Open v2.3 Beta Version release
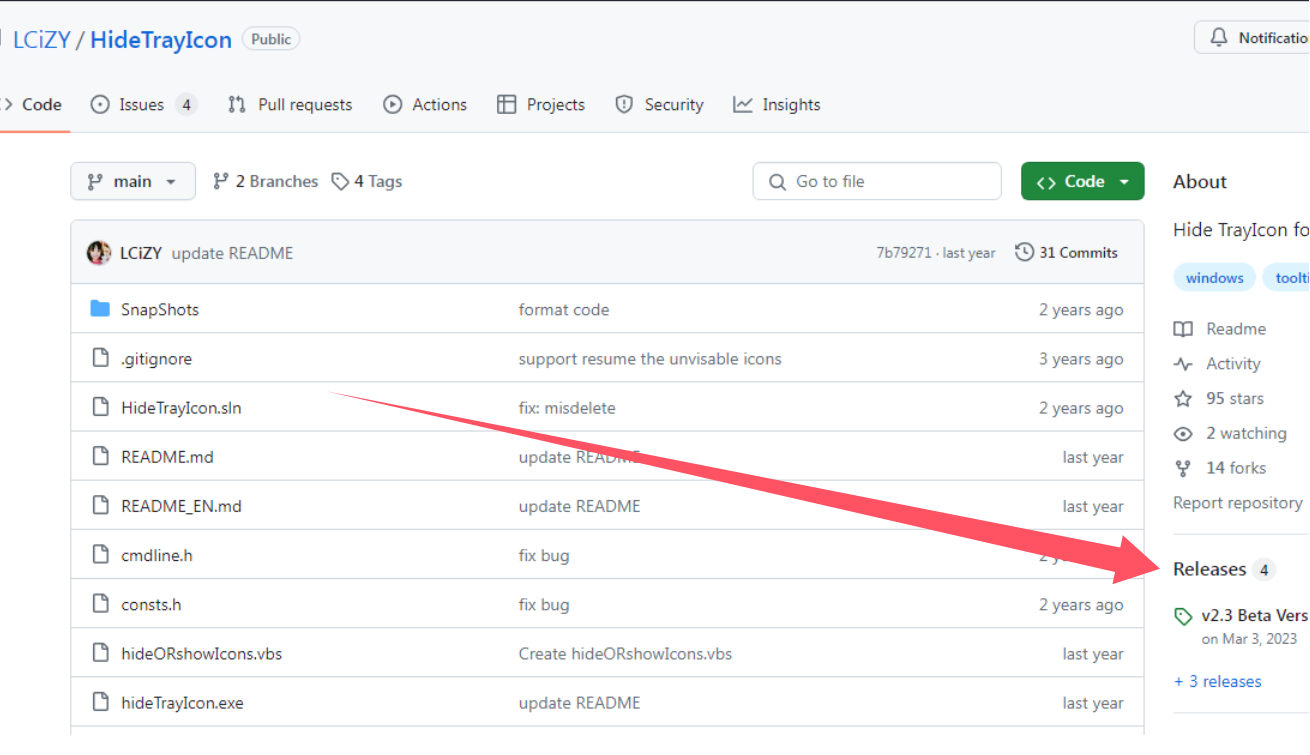The height and width of the screenshot is (755, 1310). pyautogui.click(x=1254, y=615)
